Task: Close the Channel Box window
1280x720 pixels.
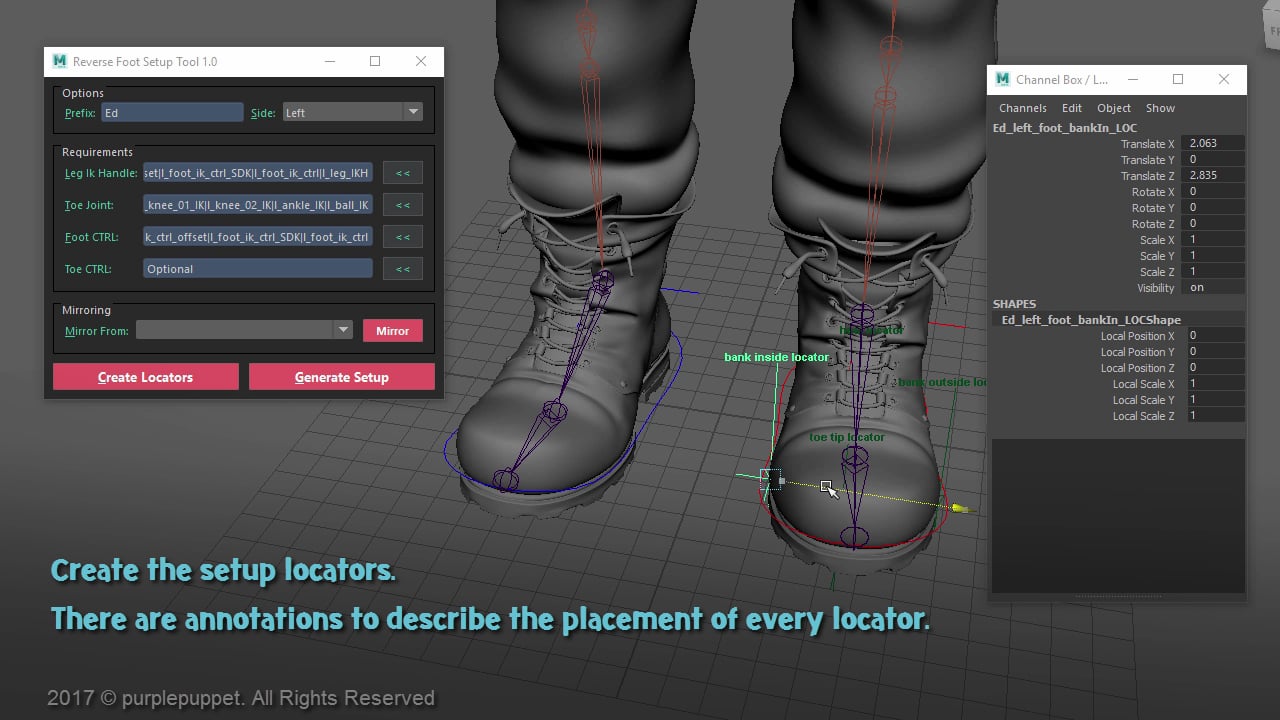Action: pos(1224,79)
